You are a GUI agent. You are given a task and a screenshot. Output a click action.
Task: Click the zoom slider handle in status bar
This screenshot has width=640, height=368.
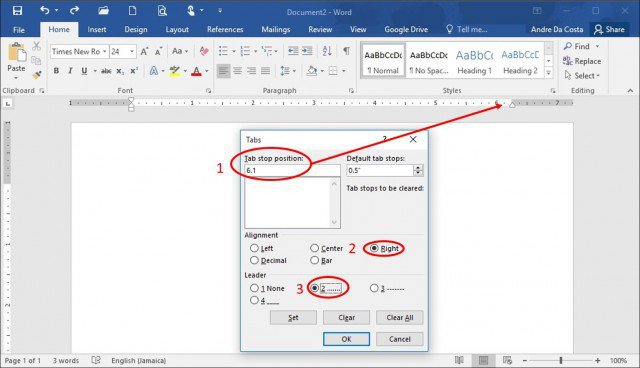(x=561, y=360)
